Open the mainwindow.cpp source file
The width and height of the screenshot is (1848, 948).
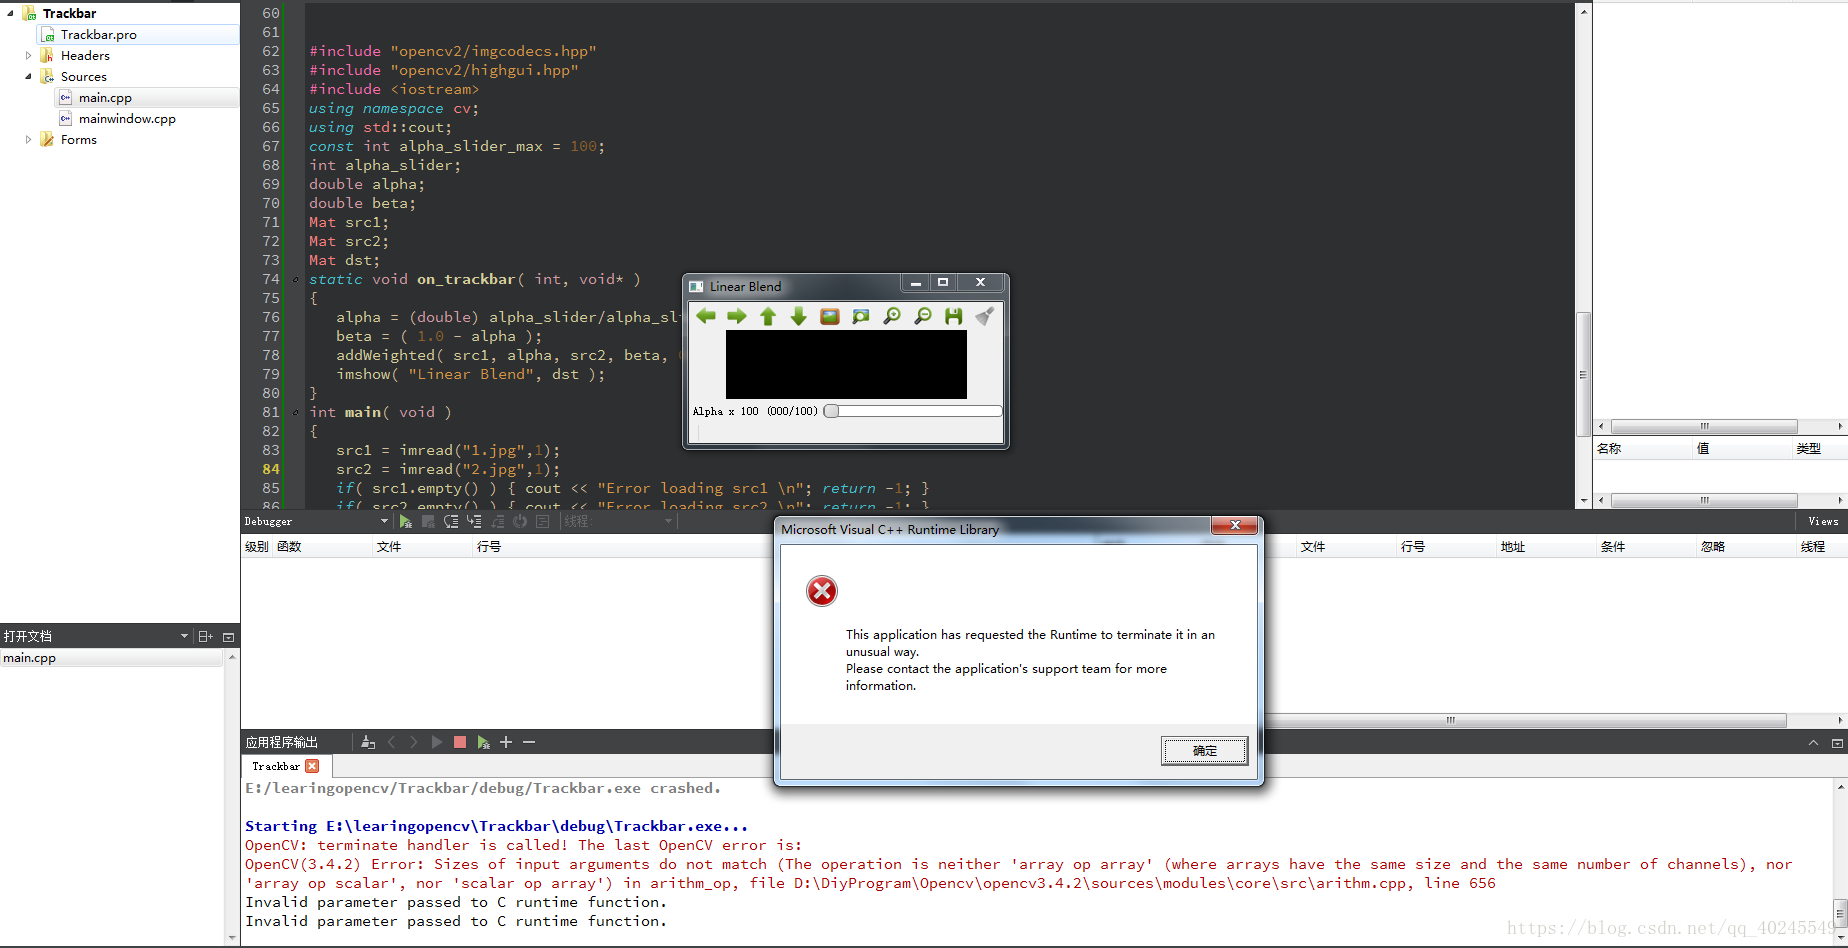pos(127,118)
